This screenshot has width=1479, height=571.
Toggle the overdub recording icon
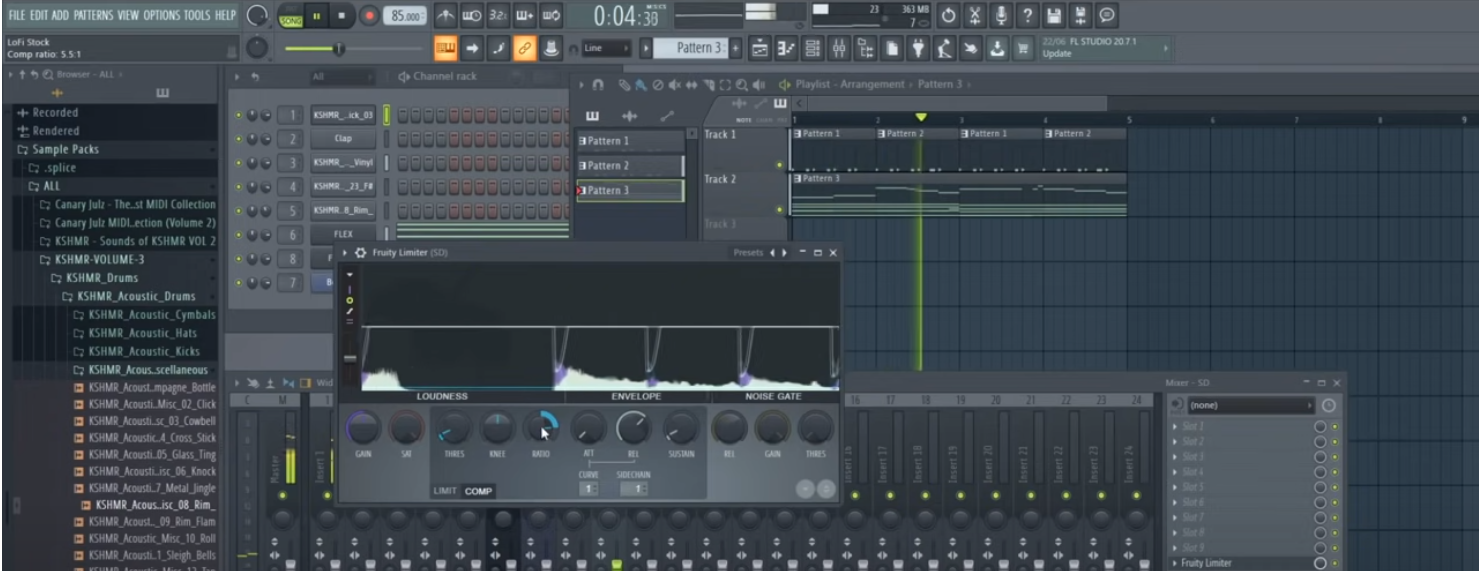click(525, 16)
